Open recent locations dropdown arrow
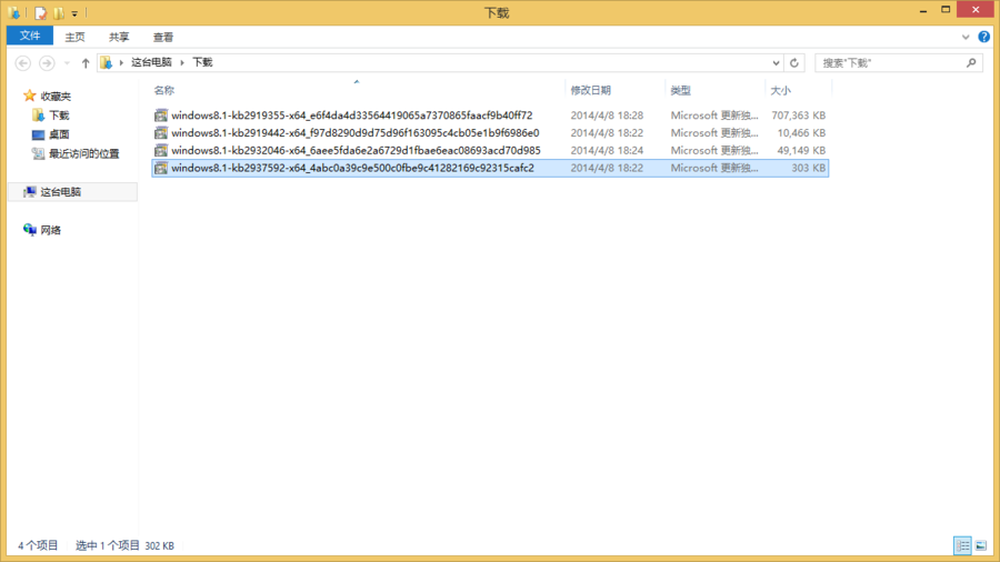Screen dimensions: 1000x562 pyautogui.click(x=67, y=63)
